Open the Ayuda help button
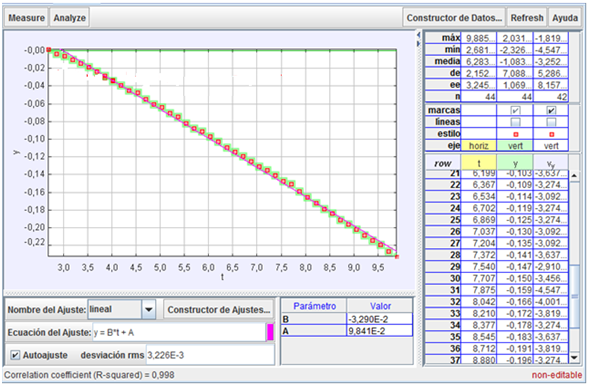This screenshot has width=590, height=387. tap(565, 18)
